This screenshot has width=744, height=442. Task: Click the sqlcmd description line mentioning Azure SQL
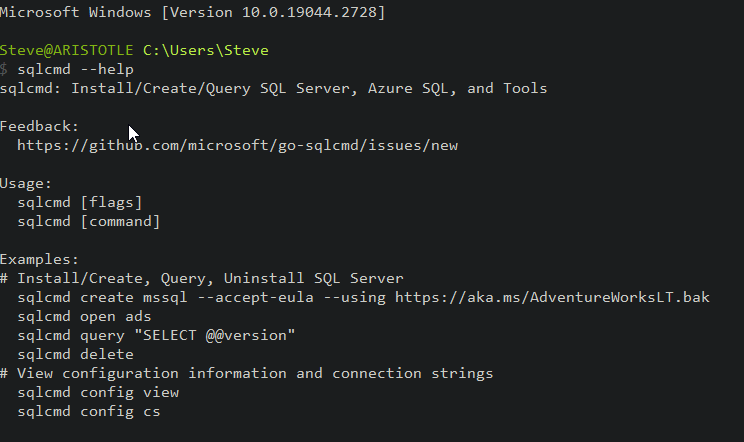[x=273, y=88]
